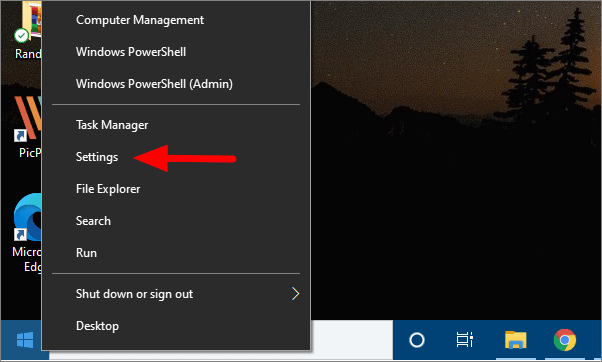
Task: Open File Explorer taskbar icon
Action: pyautogui.click(x=515, y=340)
